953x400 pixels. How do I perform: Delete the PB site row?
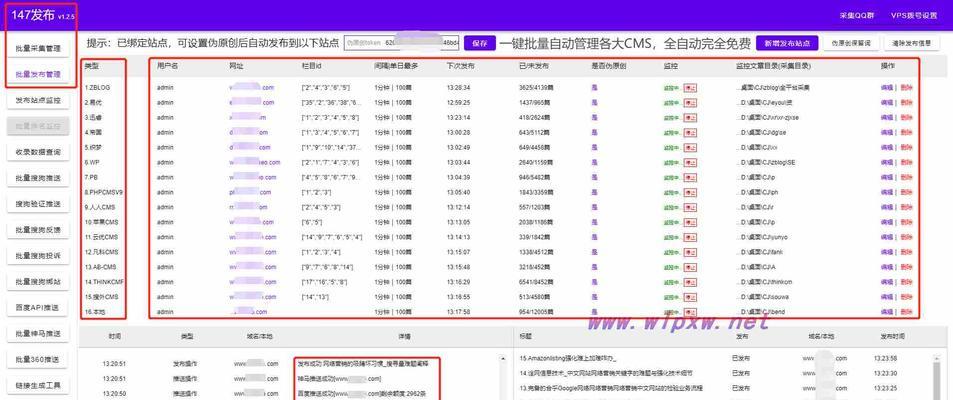click(x=906, y=178)
